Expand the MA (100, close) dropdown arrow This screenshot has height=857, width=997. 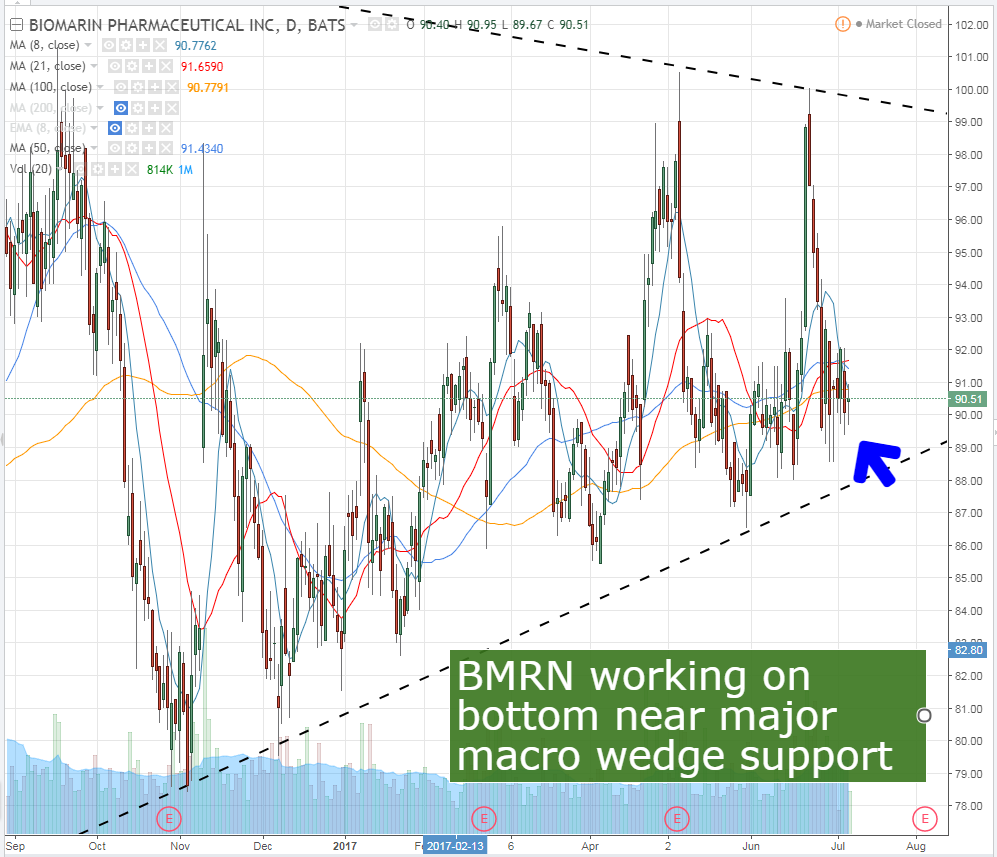tap(100, 87)
